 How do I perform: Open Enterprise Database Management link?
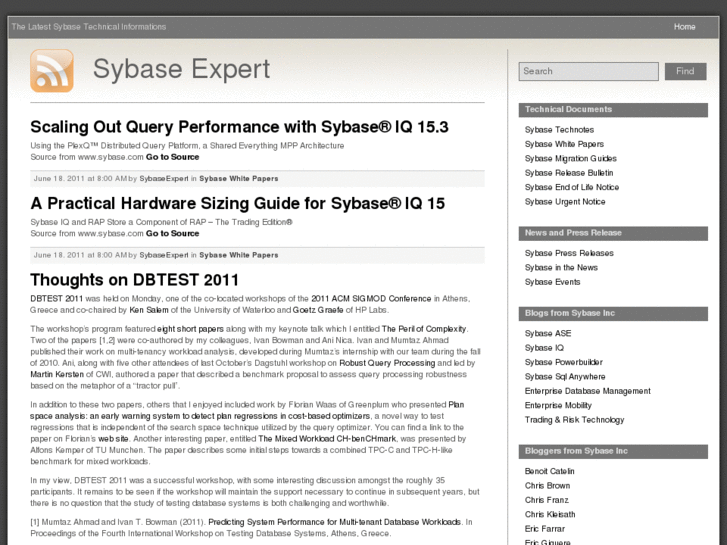click(x=587, y=391)
